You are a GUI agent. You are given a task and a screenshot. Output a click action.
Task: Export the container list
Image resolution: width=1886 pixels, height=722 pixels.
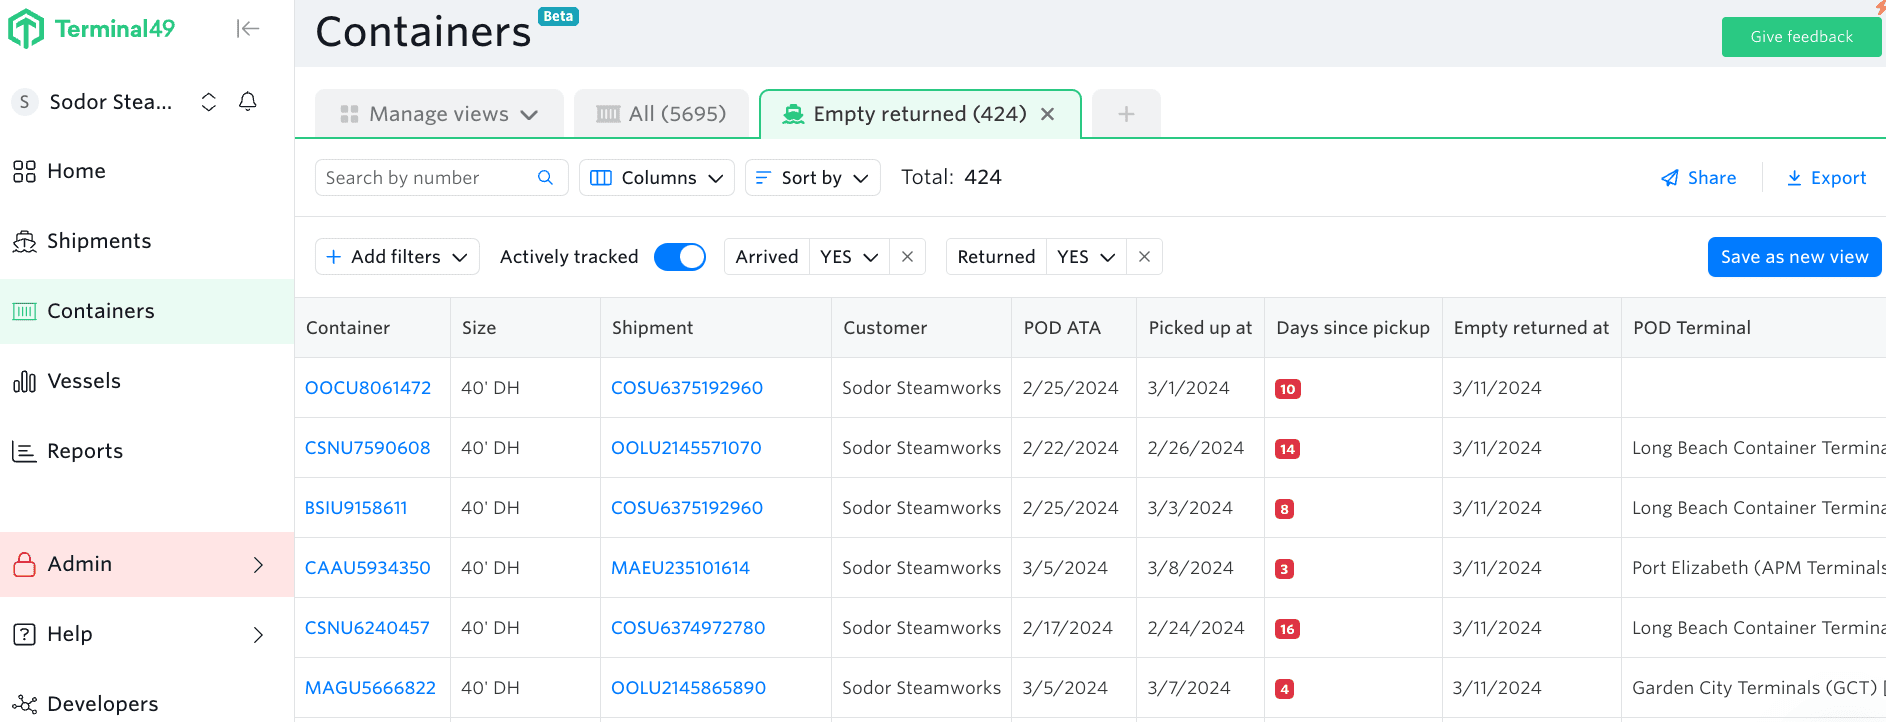(x=1826, y=178)
